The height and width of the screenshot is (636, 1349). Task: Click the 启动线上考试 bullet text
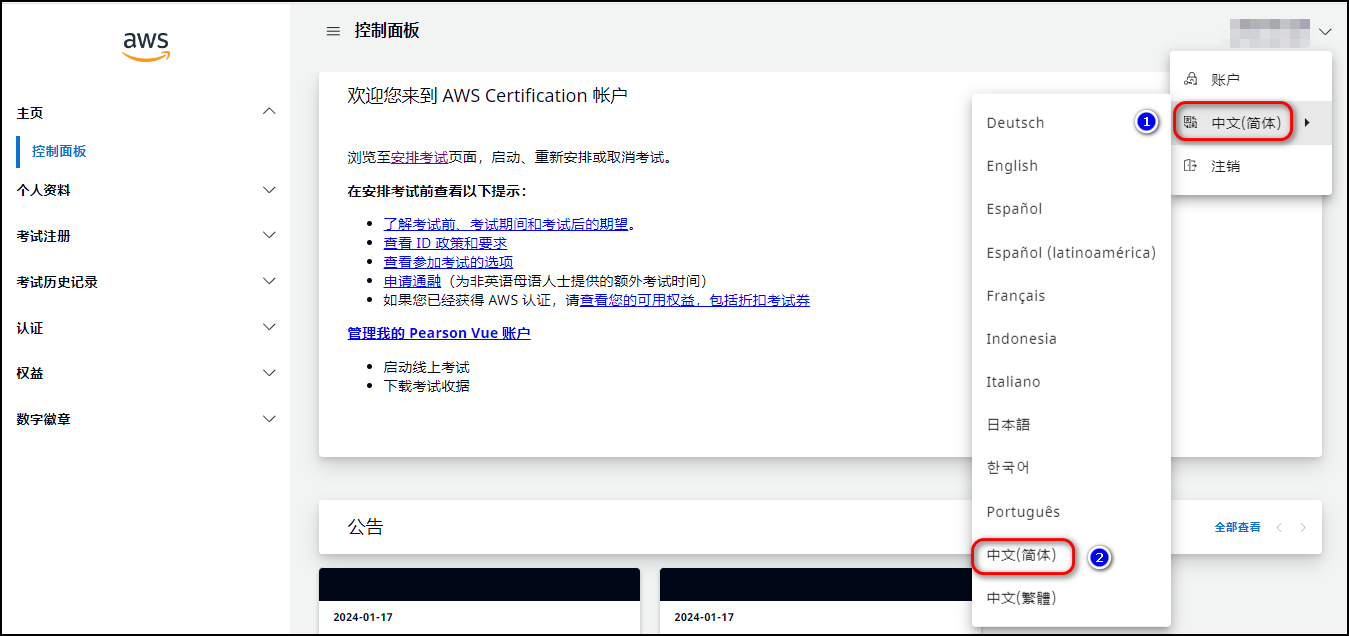click(x=426, y=367)
